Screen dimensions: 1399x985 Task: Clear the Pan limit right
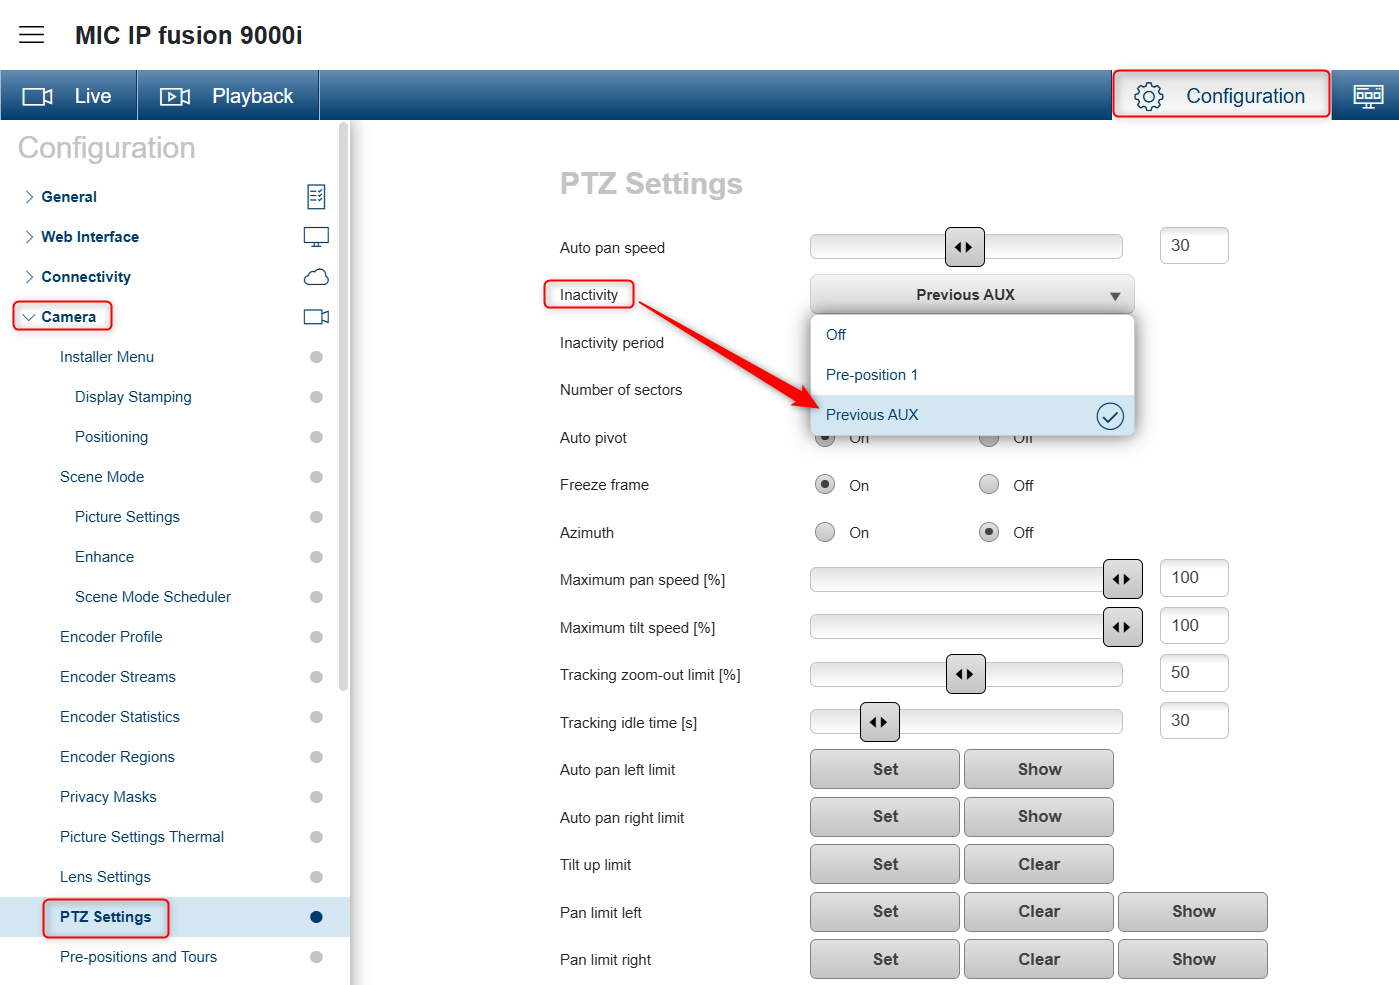coord(1039,959)
